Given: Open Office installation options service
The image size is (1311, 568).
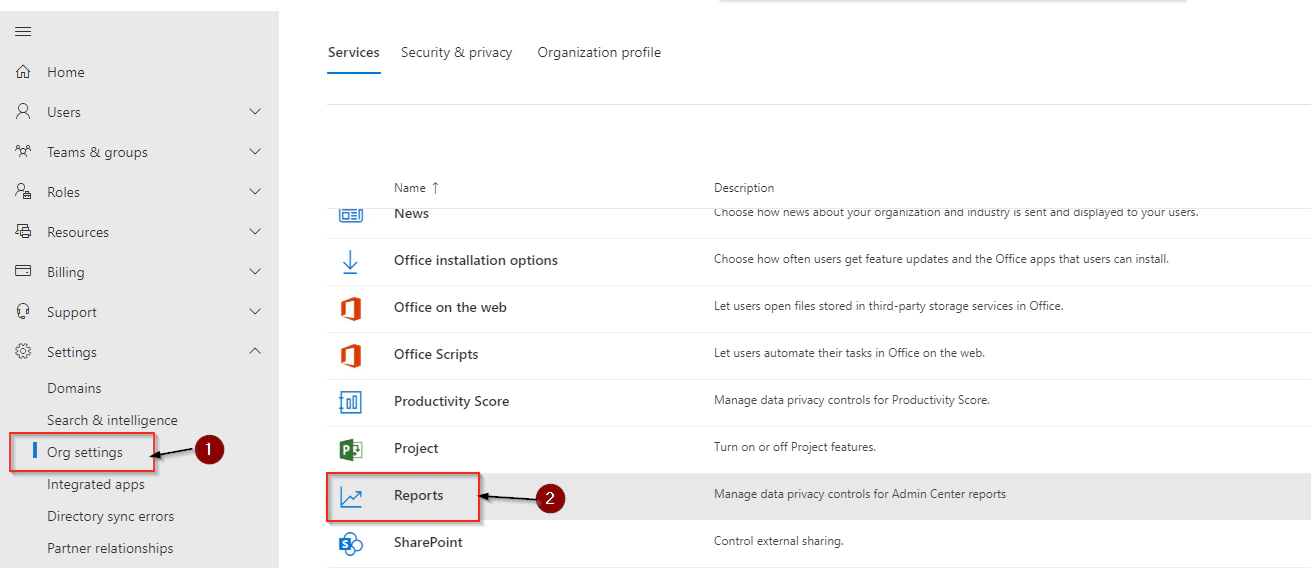Looking at the screenshot, I should (476, 260).
